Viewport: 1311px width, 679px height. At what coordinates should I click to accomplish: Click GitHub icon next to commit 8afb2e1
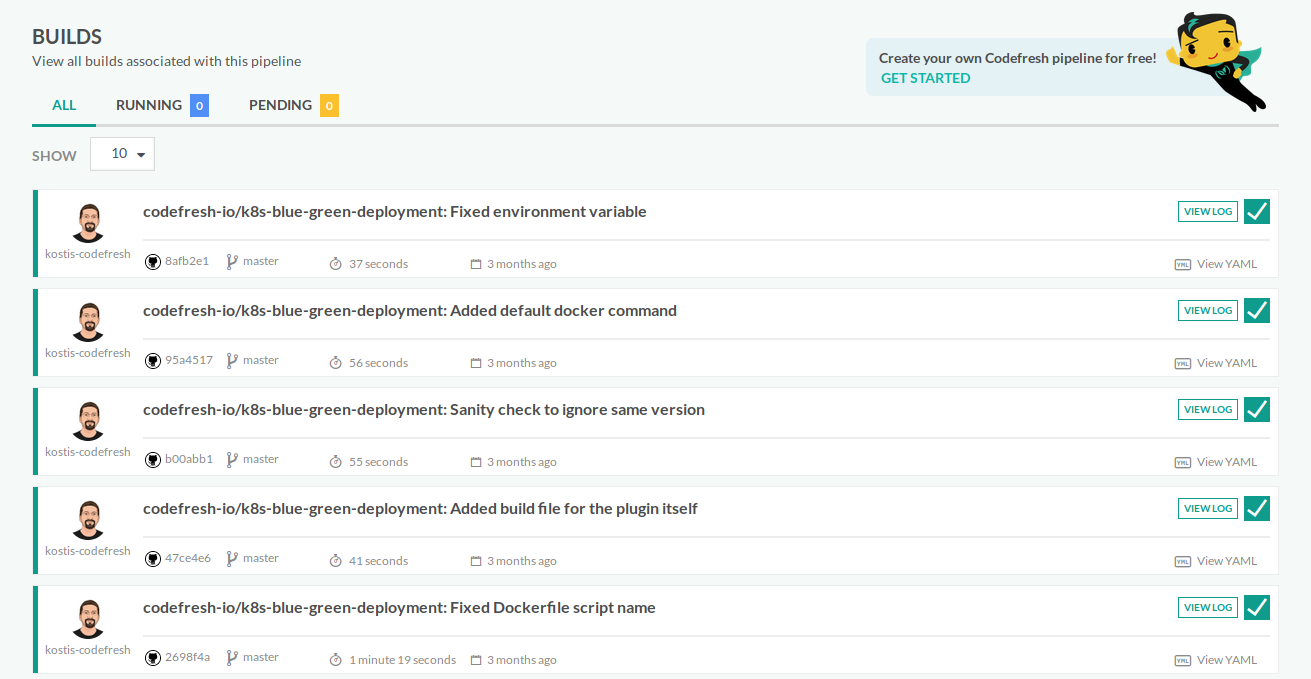(x=153, y=262)
